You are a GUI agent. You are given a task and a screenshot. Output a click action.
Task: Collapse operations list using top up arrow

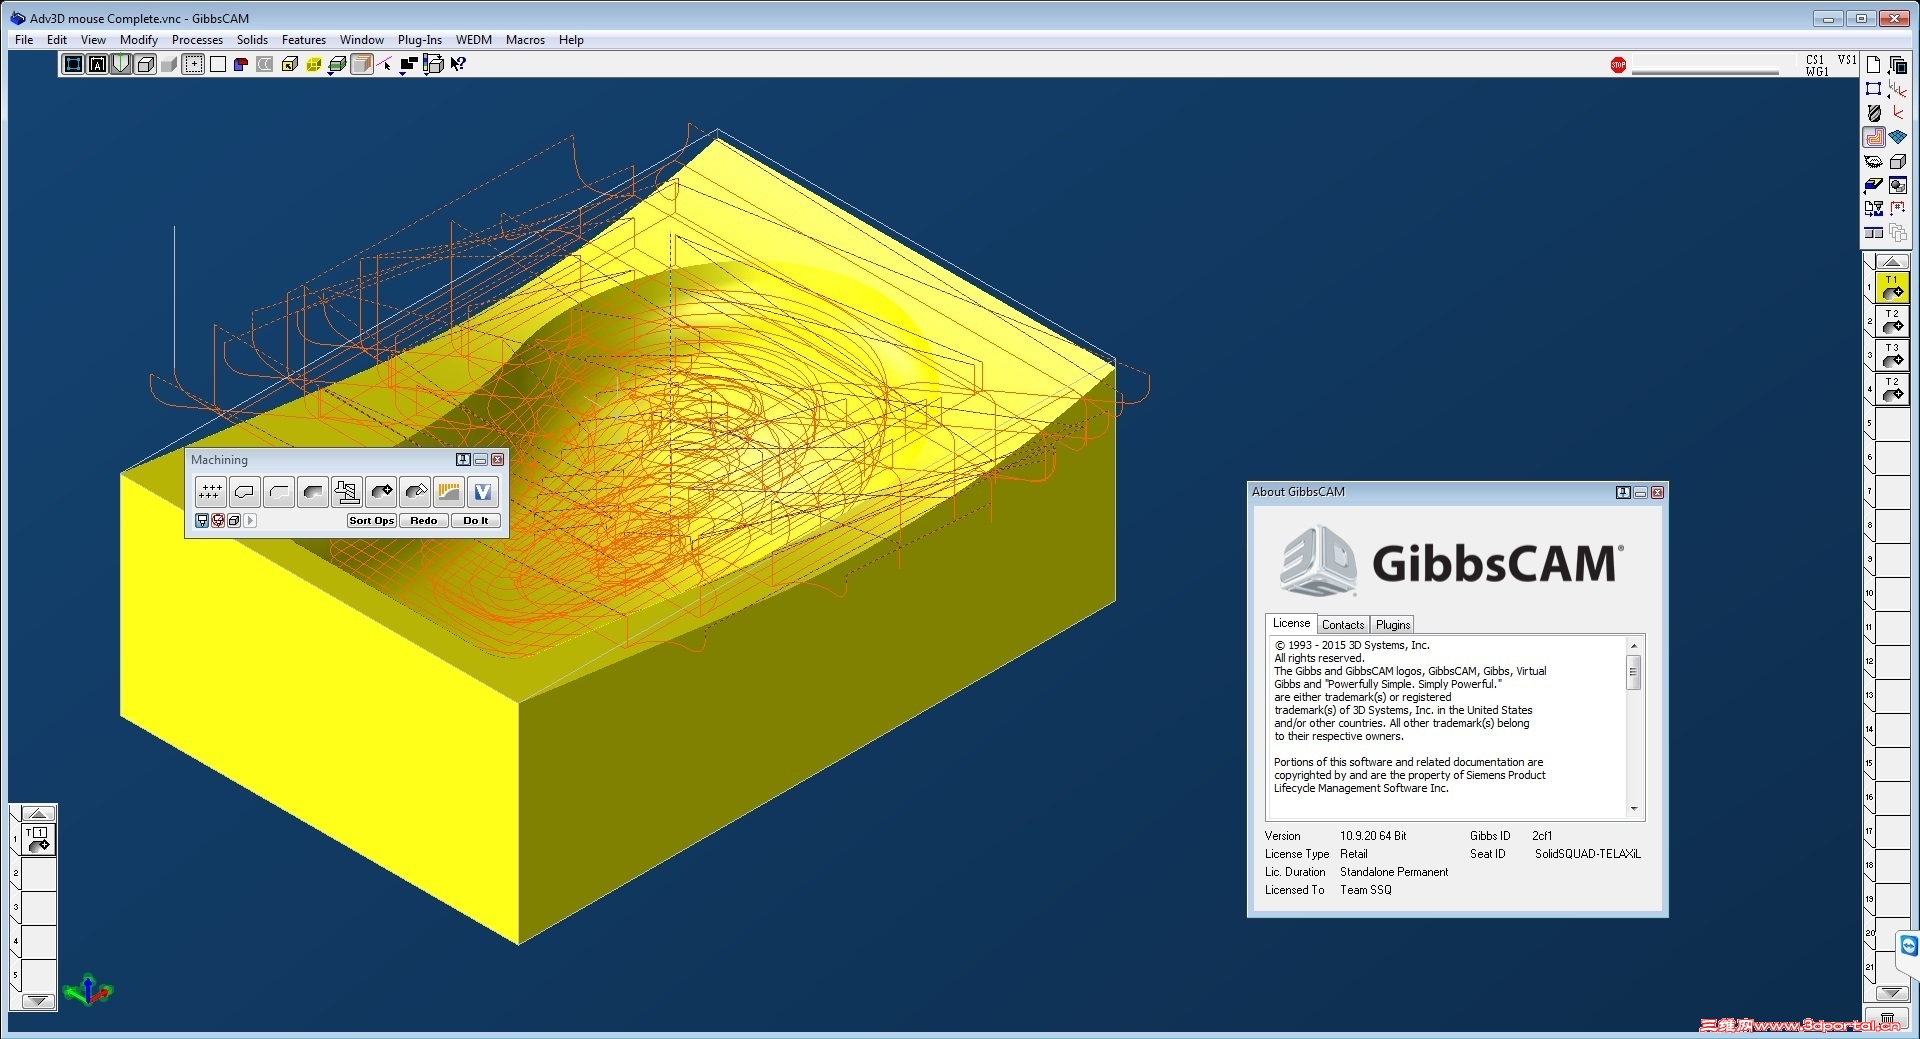[x=1891, y=262]
